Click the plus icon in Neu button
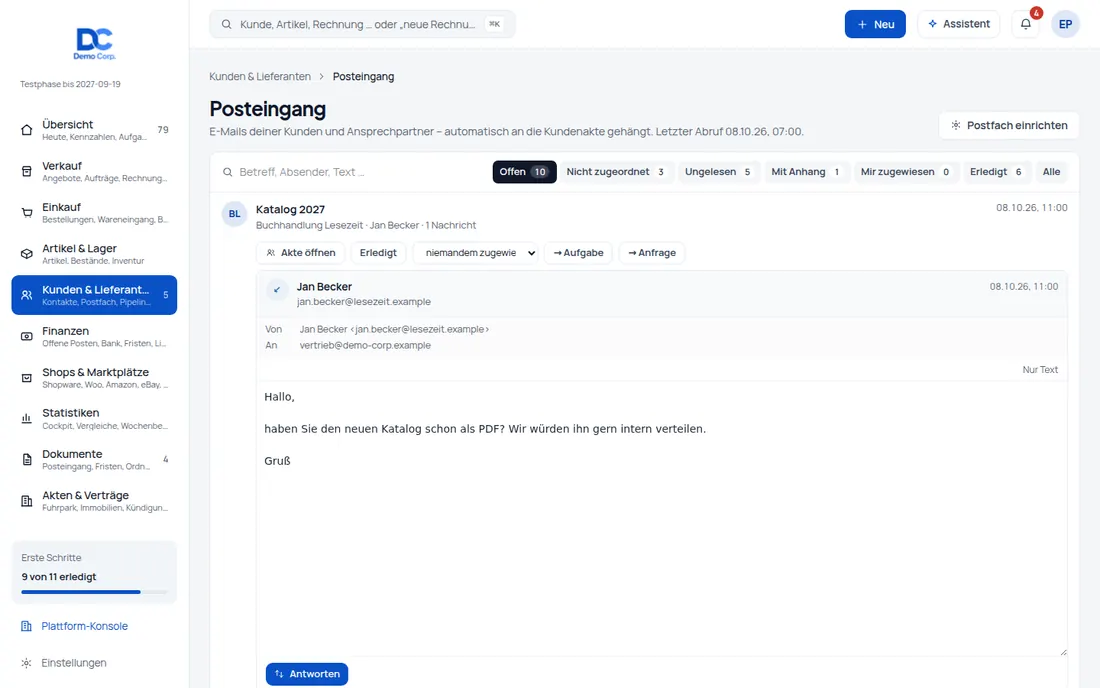The height and width of the screenshot is (688, 1100). 862,25
